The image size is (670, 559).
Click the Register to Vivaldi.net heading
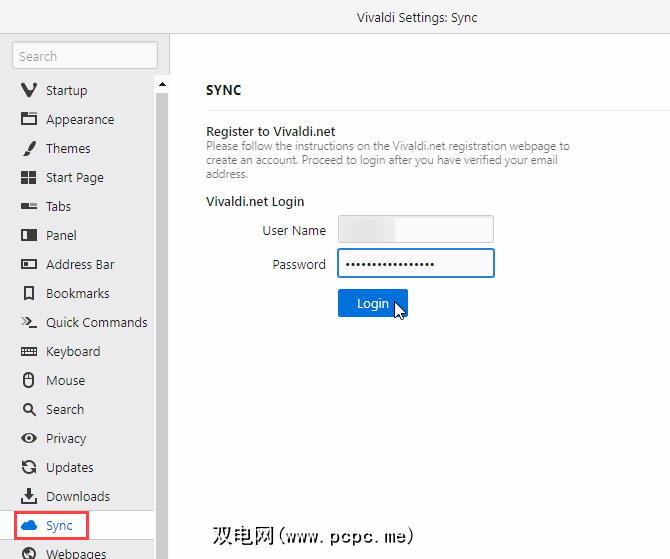[270, 131]
